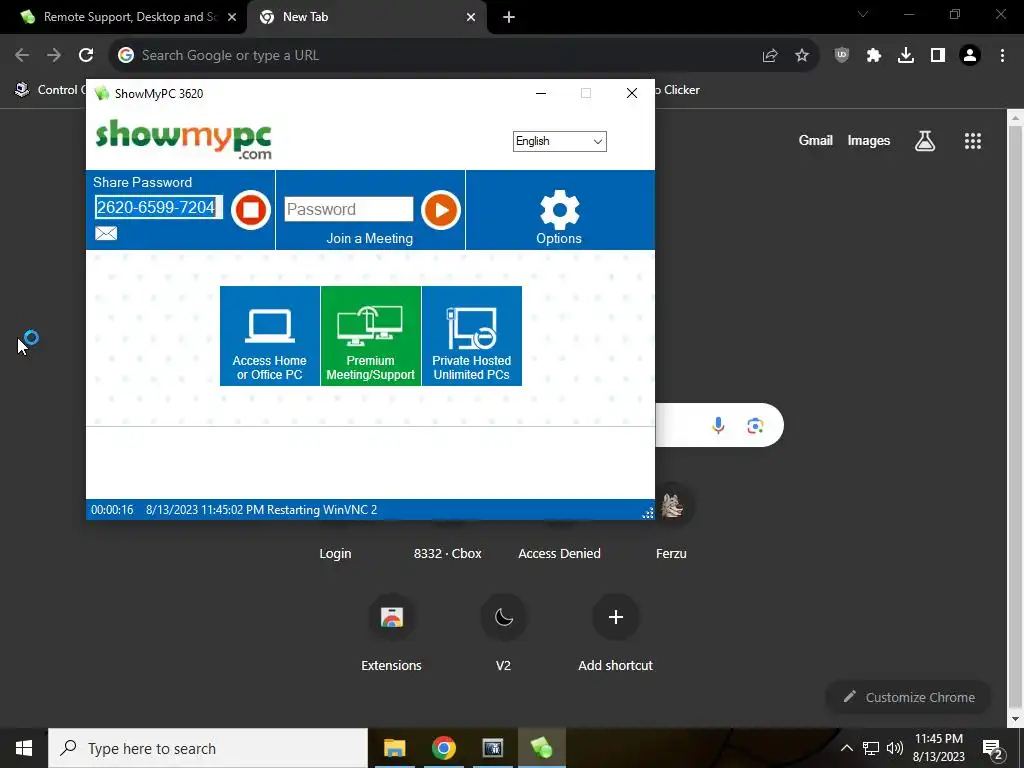Start voice search with microphone
1024x768 pixels.
pos(718,426)
